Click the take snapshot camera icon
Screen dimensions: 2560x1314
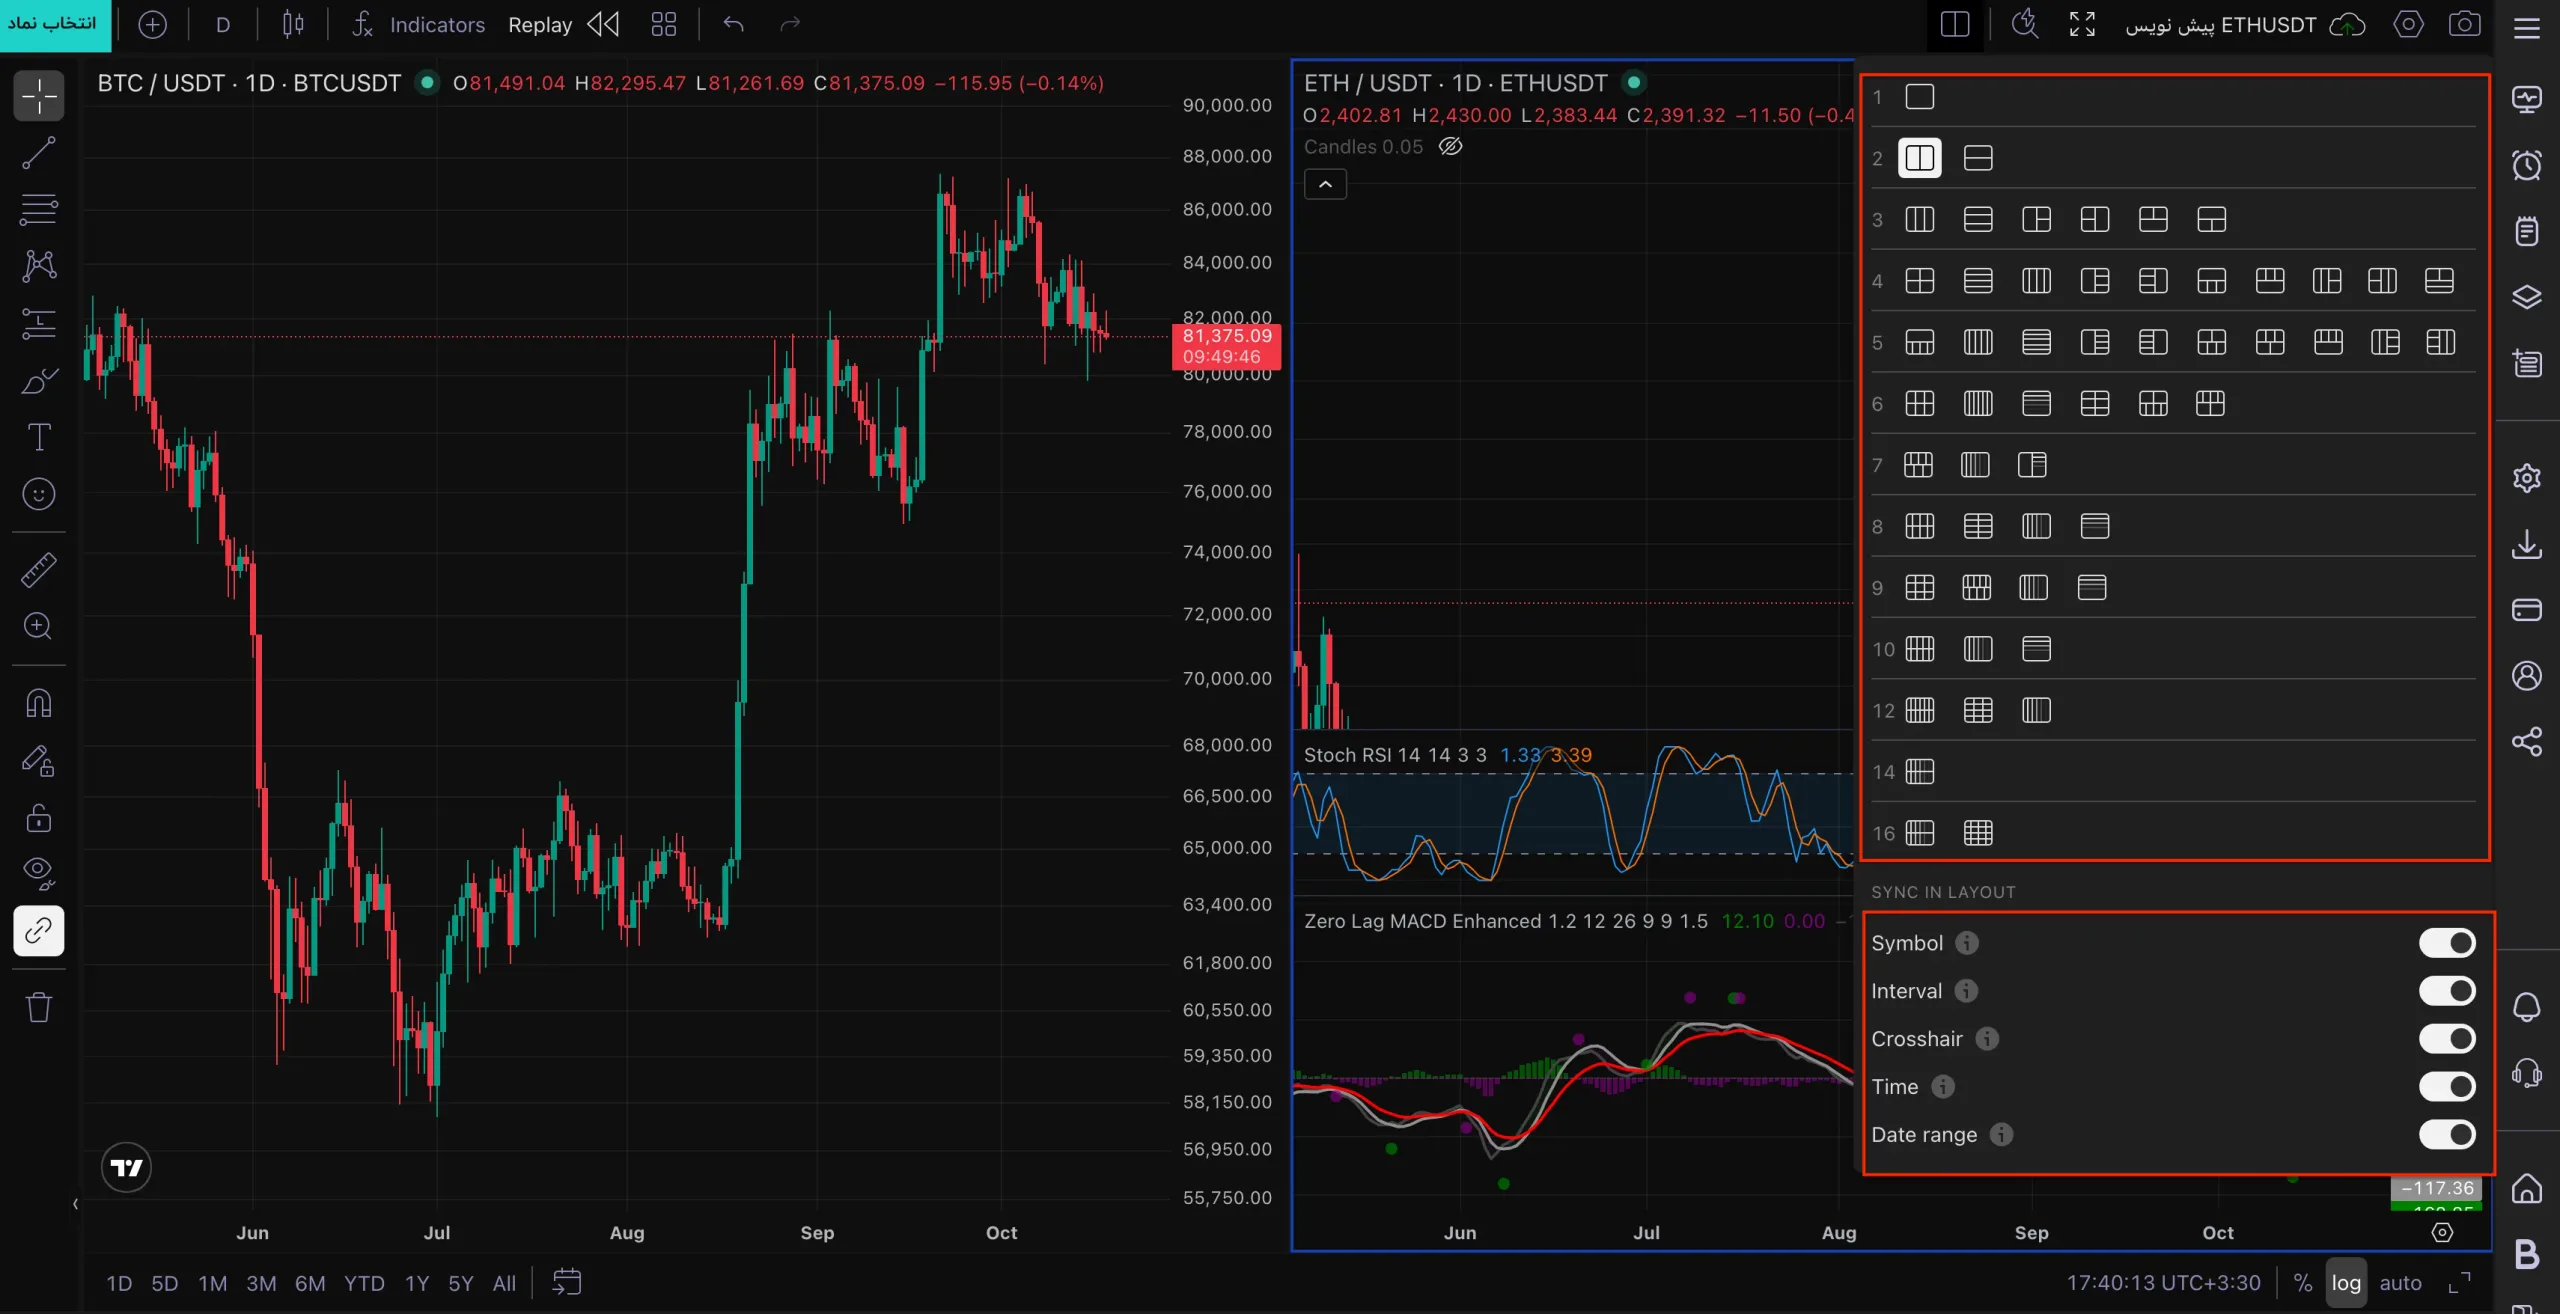2464,24
